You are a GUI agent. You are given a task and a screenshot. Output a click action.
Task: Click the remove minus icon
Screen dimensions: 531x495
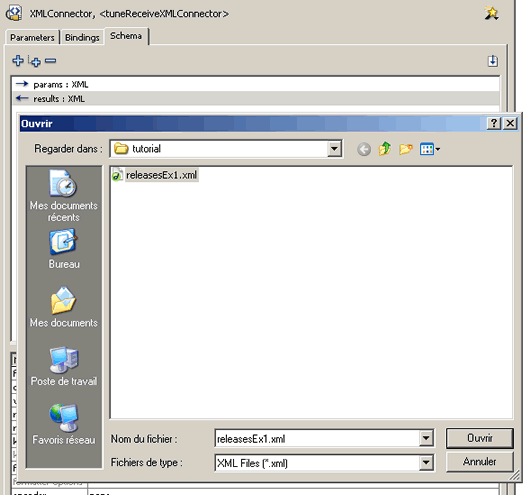click(x=50, y=61)
